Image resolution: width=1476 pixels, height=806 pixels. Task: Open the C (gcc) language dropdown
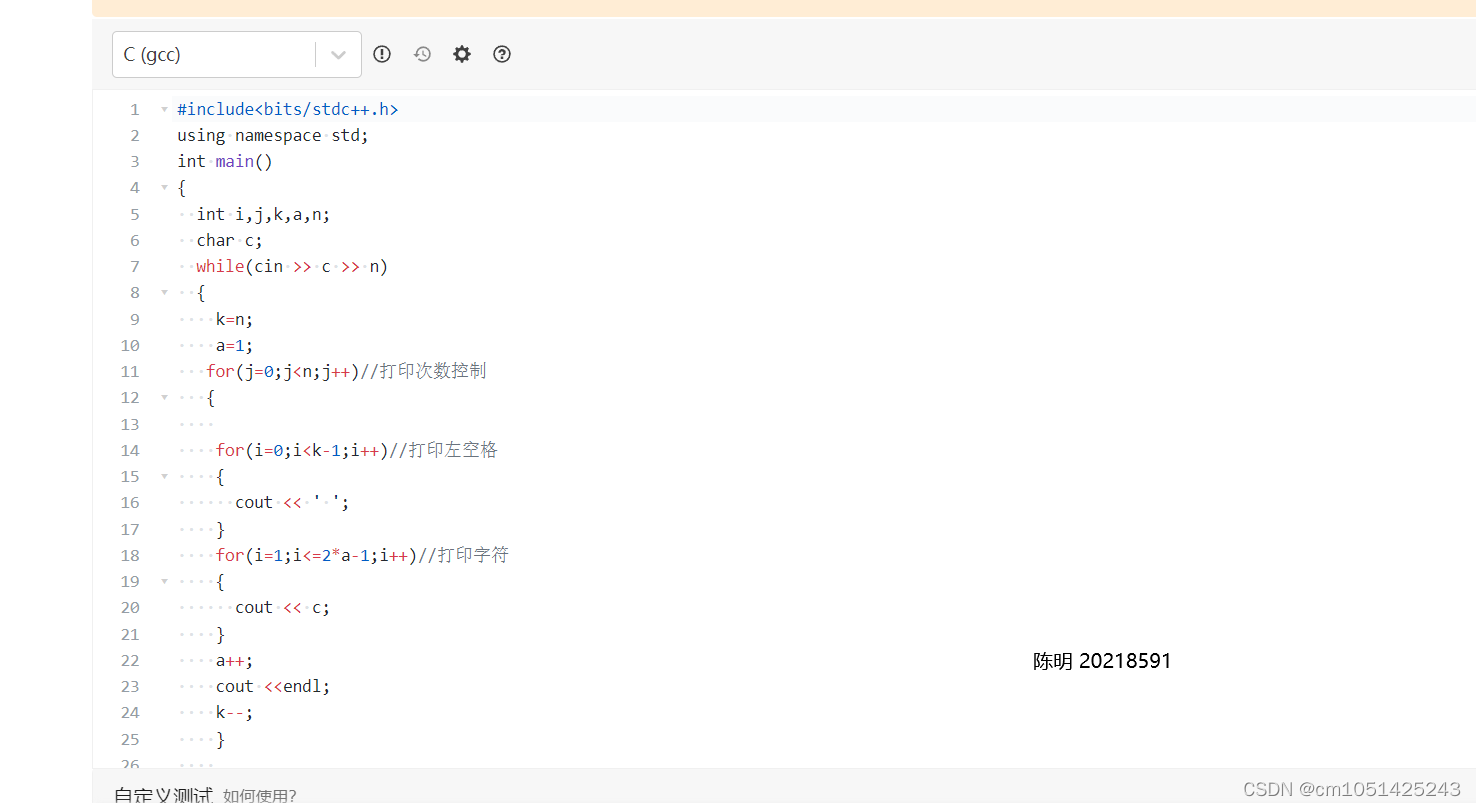pyautogui.click(x=236, y=54)
